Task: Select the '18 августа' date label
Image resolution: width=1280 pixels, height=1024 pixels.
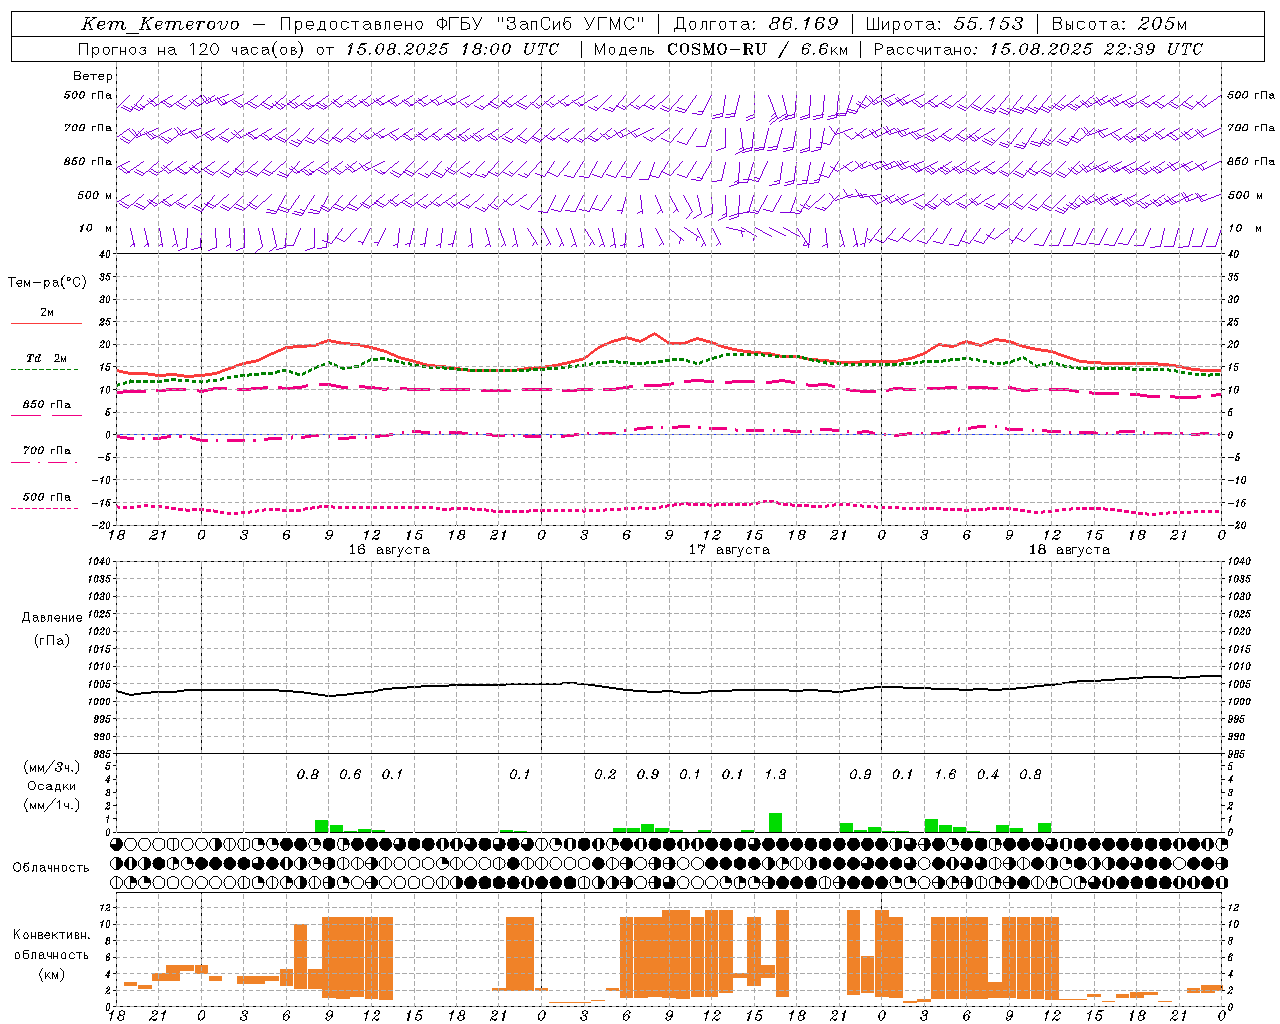Action: pos(1069,550)
